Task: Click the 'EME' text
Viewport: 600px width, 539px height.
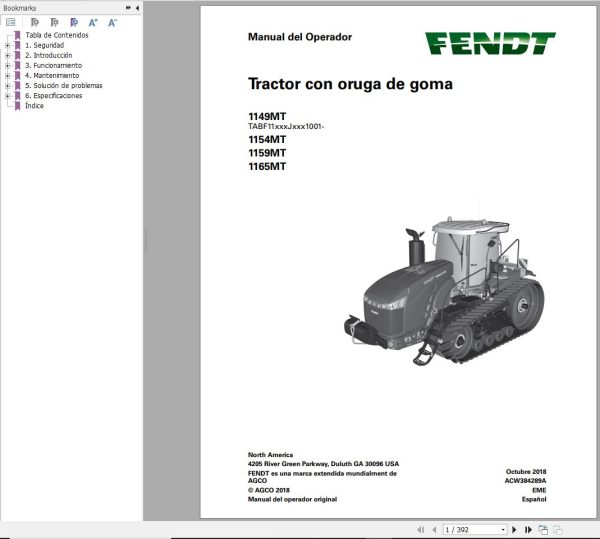Action: click(x=539, y=490)
